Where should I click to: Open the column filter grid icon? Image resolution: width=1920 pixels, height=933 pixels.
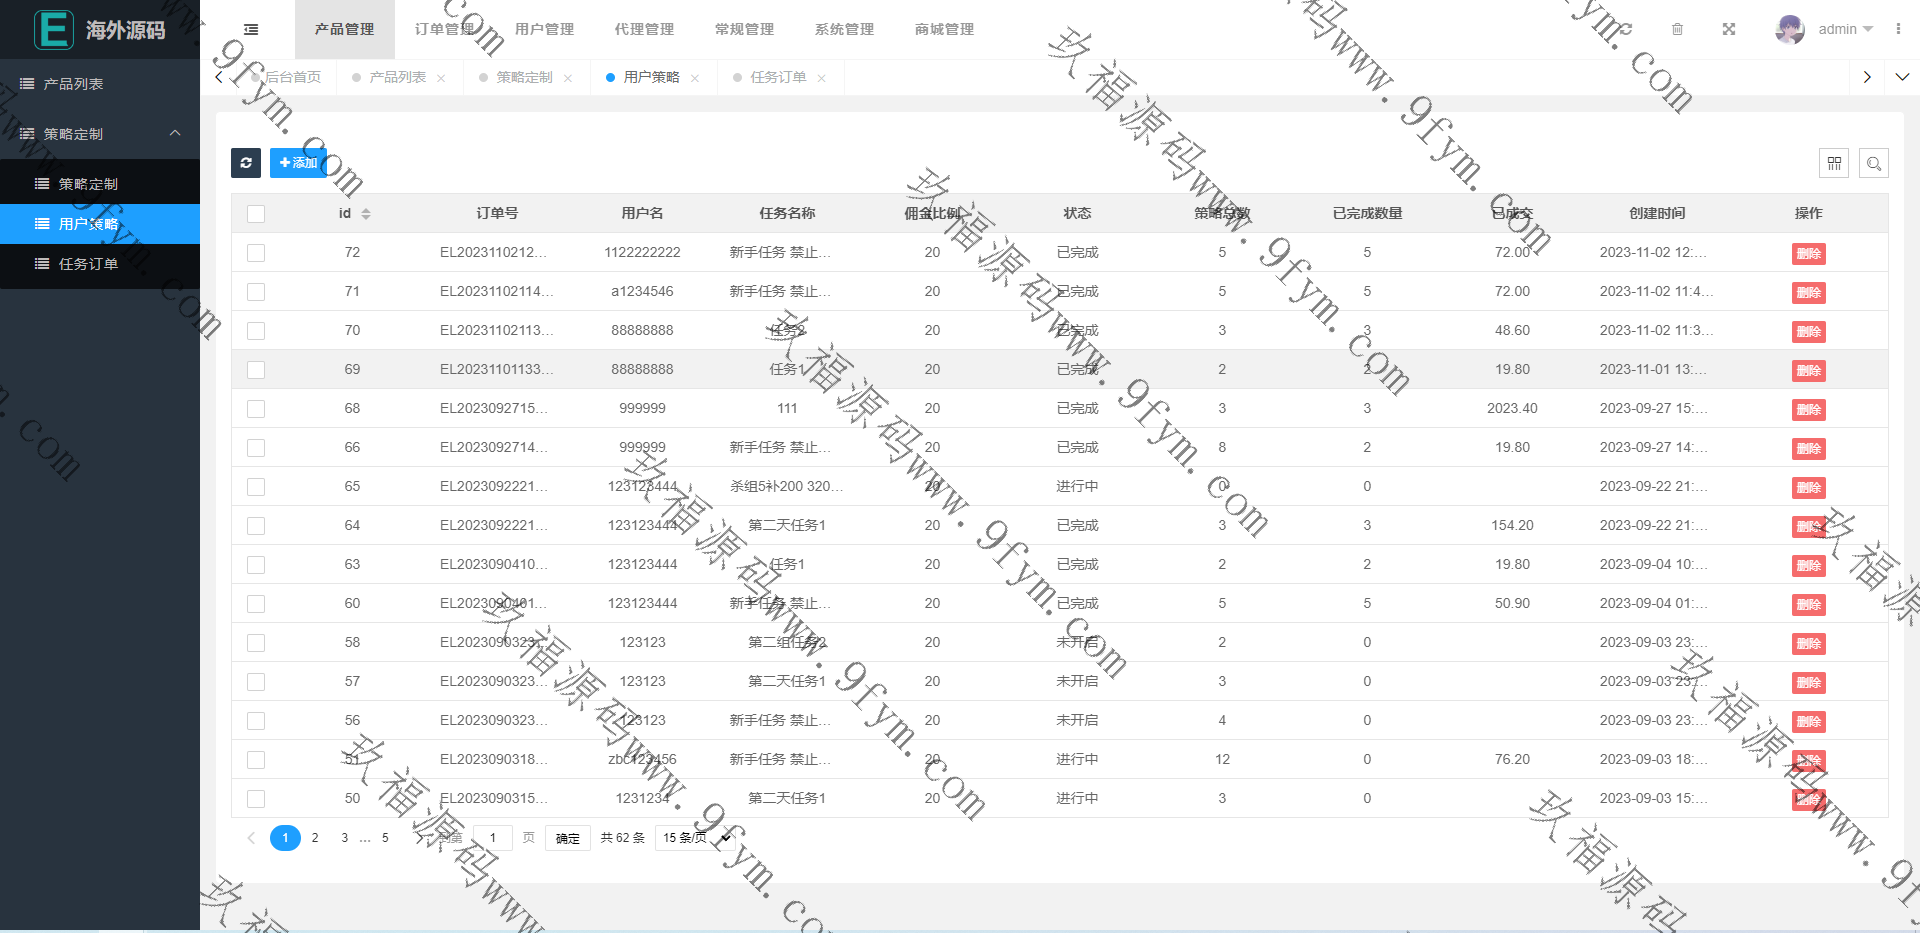[1834, 163]
